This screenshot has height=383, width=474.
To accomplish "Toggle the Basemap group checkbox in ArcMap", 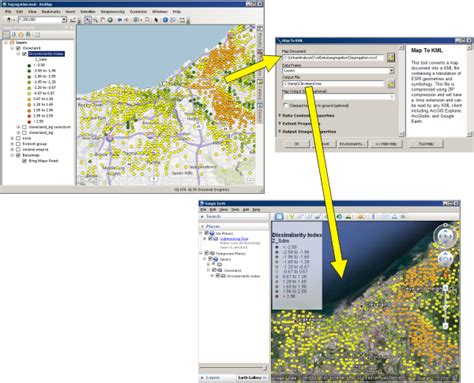I will [18, 155].
